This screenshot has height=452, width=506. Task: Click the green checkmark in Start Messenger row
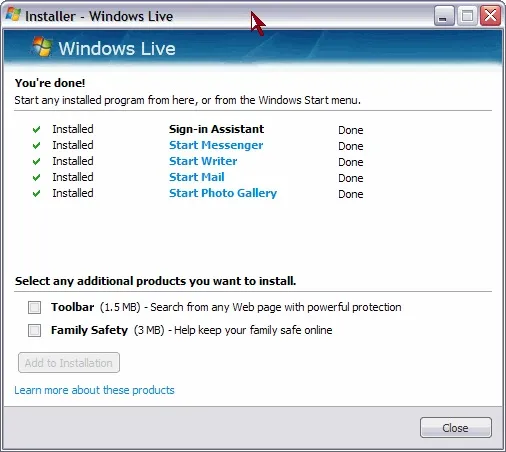click(x=36, y=145)
